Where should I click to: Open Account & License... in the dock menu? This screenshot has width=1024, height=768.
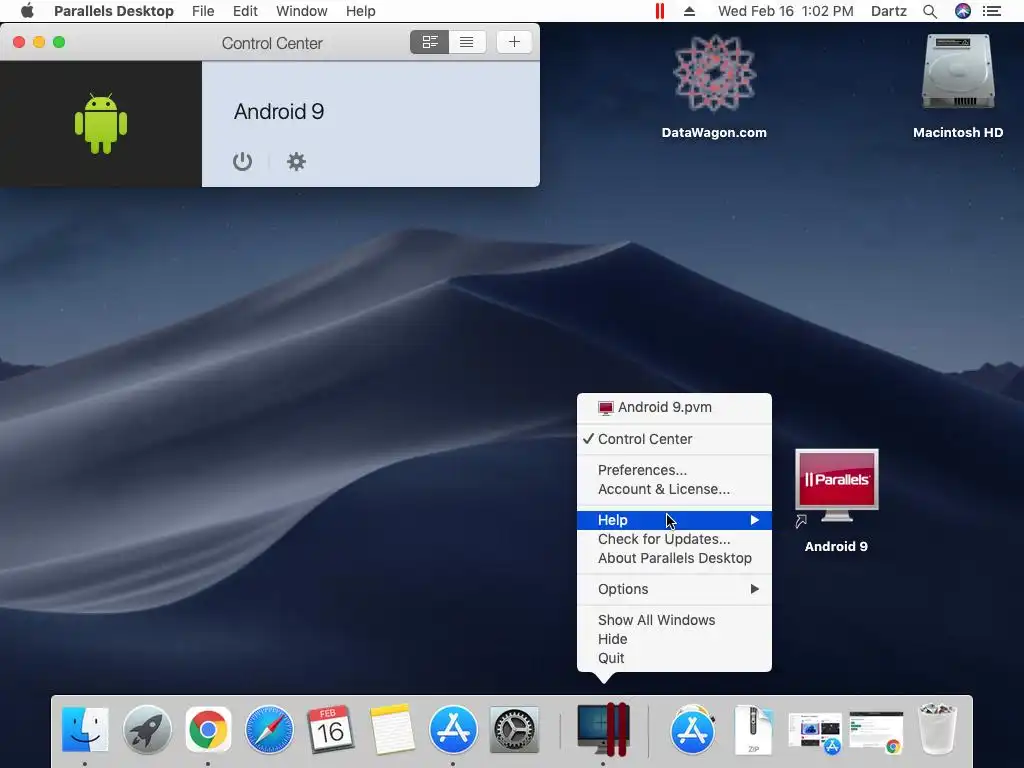coord(674,489)
